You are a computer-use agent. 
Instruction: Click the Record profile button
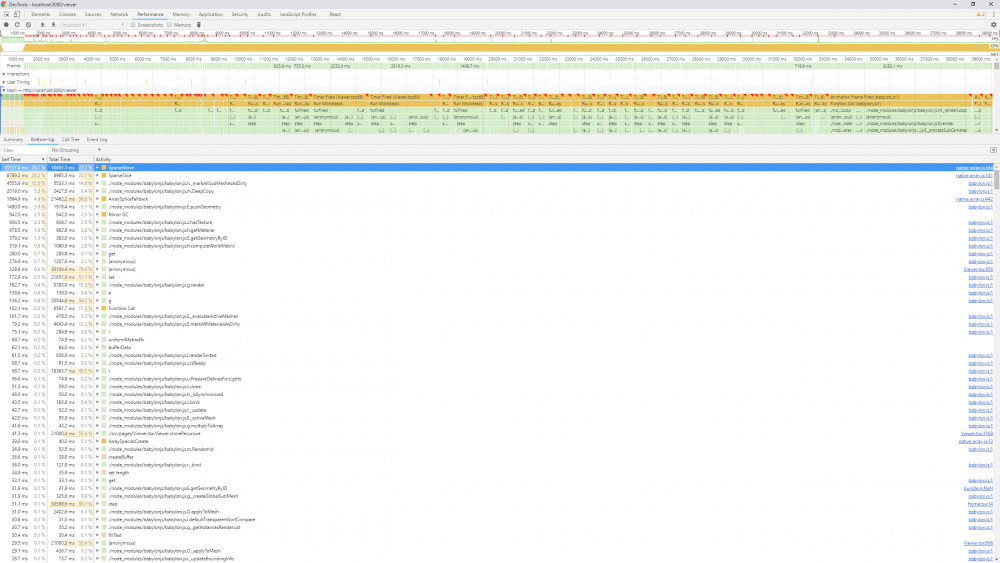coord(6,24)
